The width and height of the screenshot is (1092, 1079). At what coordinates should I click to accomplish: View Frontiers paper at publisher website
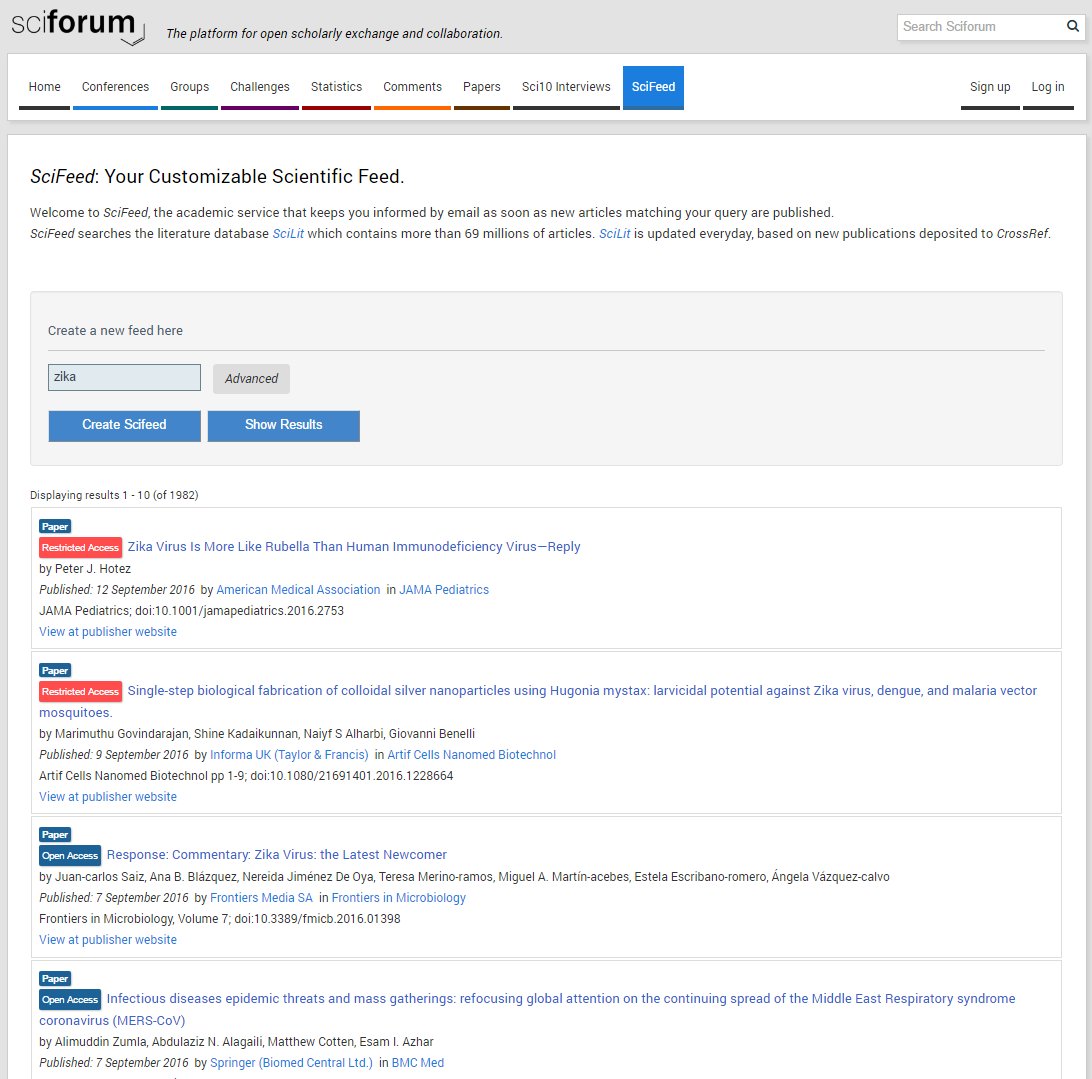coord(108,940)
